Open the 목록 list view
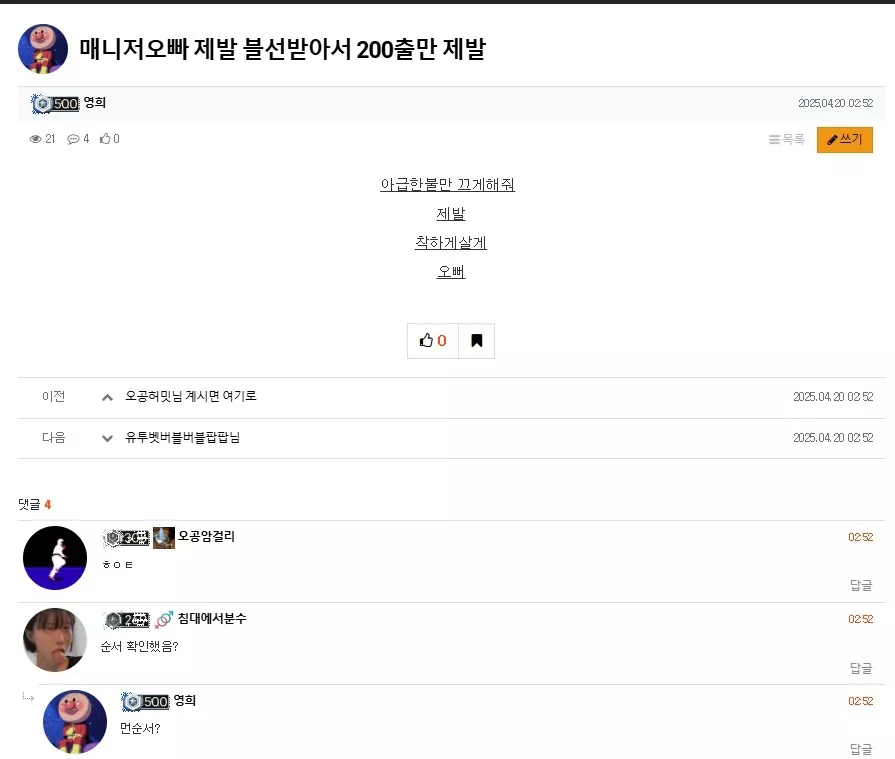Viewport: 895px width, 759px height. 787,139
